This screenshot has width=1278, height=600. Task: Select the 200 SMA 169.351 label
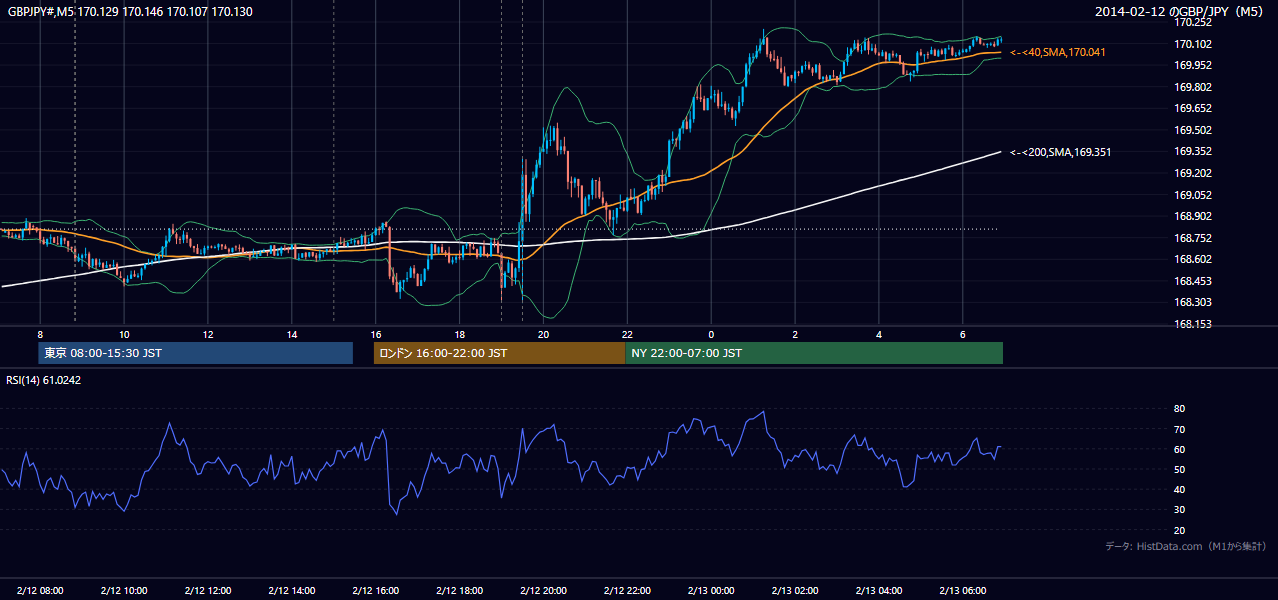point(1061,152)
